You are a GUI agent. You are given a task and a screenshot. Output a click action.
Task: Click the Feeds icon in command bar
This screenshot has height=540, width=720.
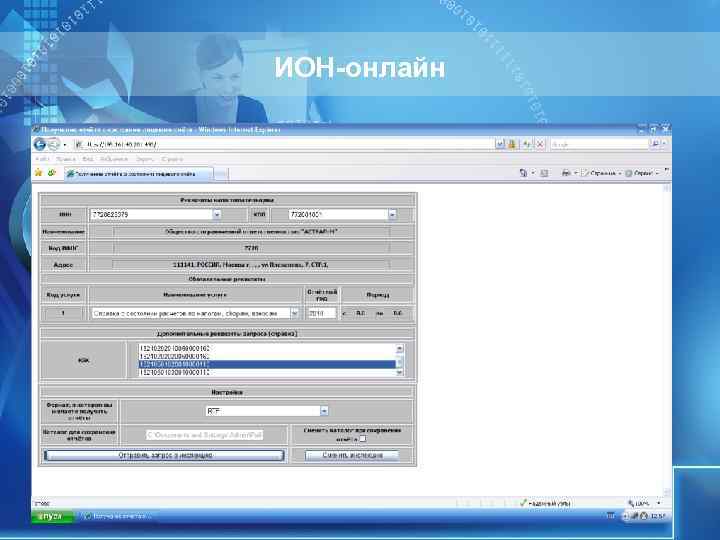coord(544,173)
